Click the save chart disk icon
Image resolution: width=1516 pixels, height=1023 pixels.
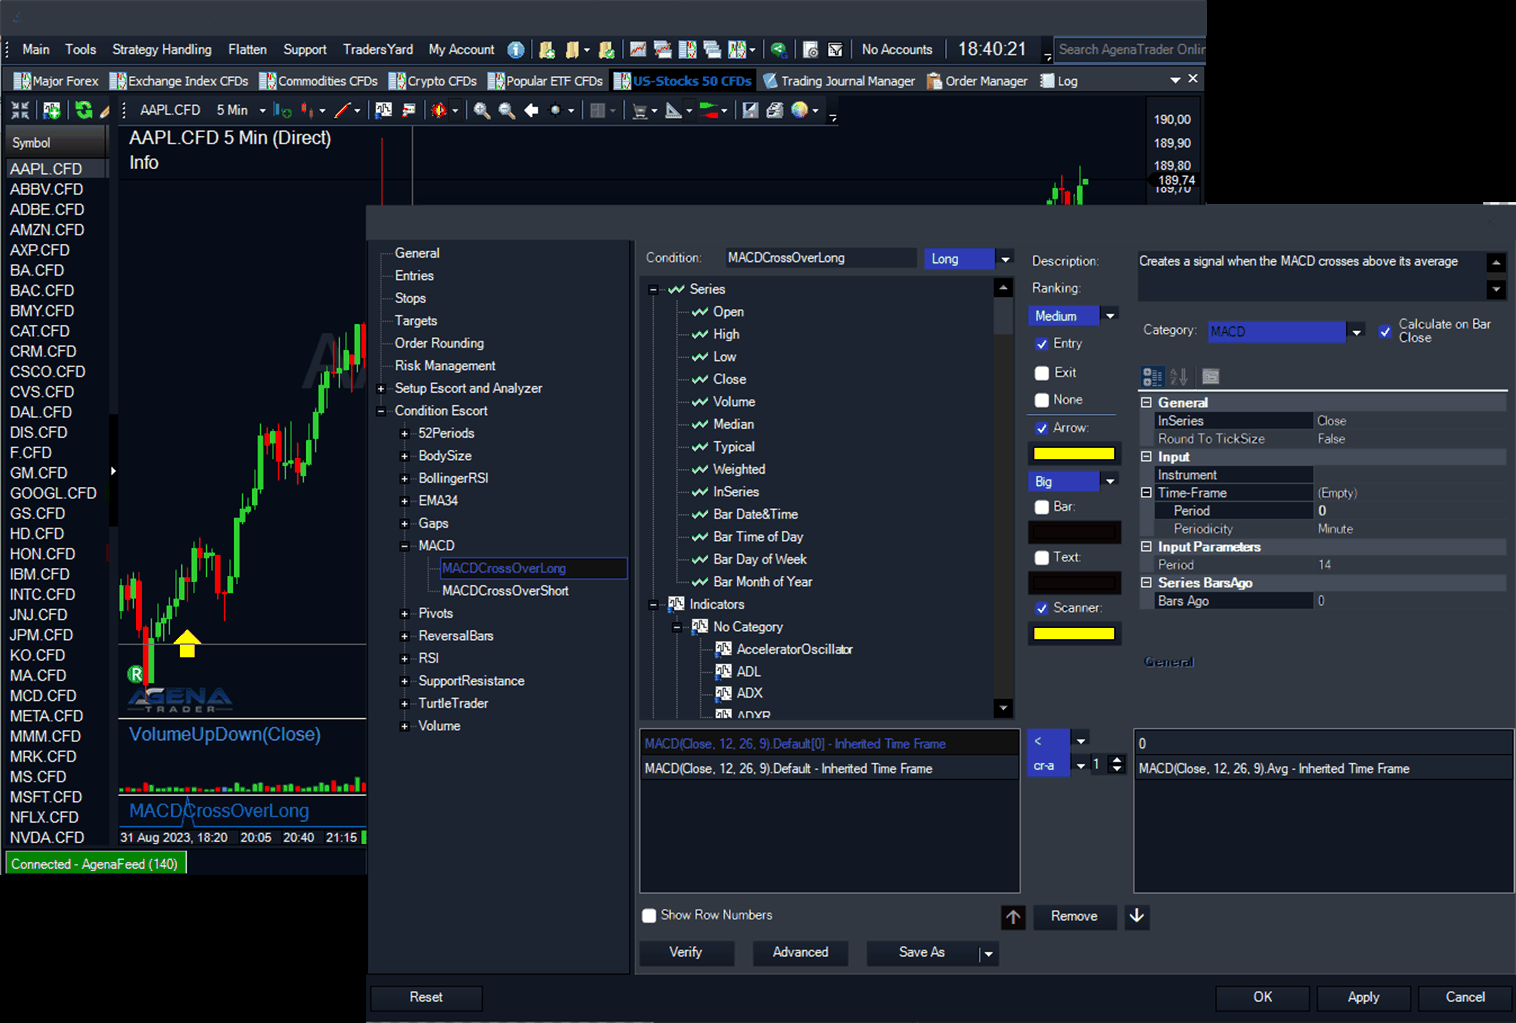tap(750, 110)
